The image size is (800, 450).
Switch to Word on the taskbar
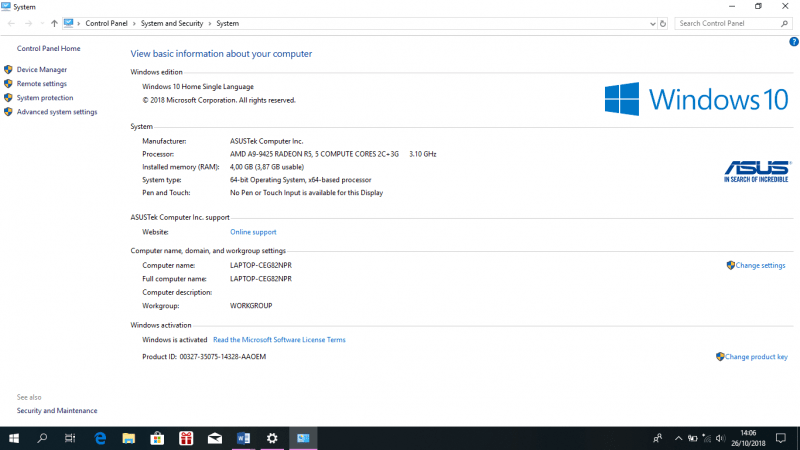click(243, 438)
